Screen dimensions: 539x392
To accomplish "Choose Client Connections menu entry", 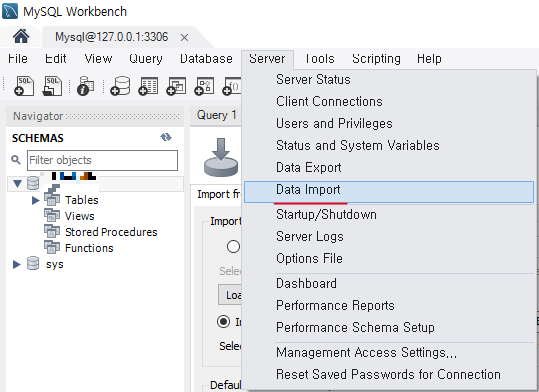I will pyautogui.click(x=389, y=102).
